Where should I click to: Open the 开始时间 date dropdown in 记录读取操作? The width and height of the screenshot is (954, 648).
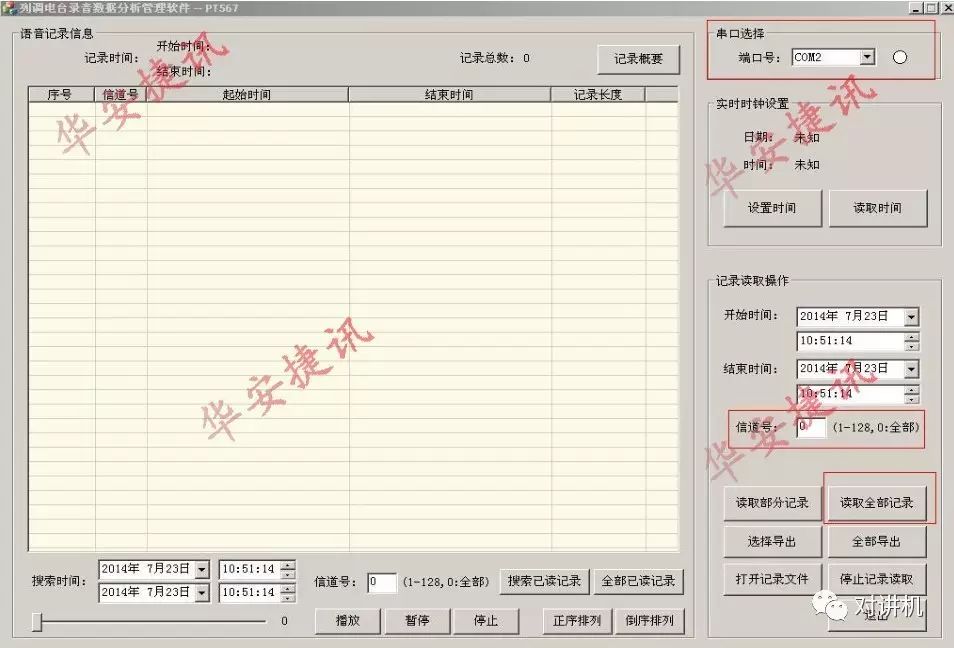(x=911, y=317)
